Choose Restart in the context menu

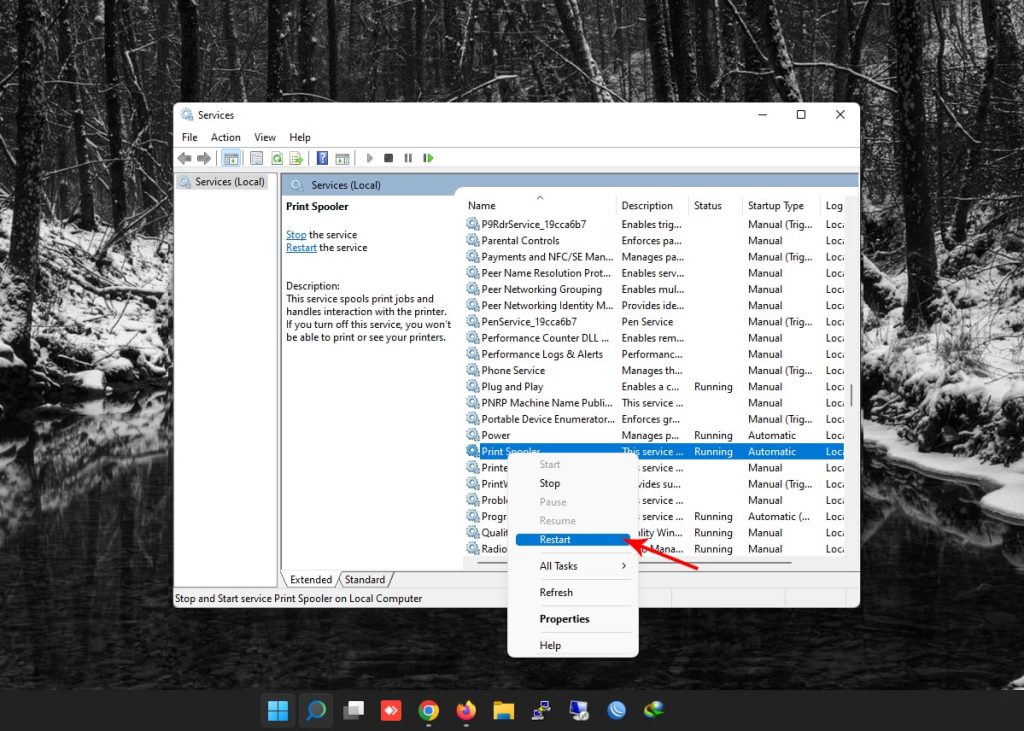[556, 540]
